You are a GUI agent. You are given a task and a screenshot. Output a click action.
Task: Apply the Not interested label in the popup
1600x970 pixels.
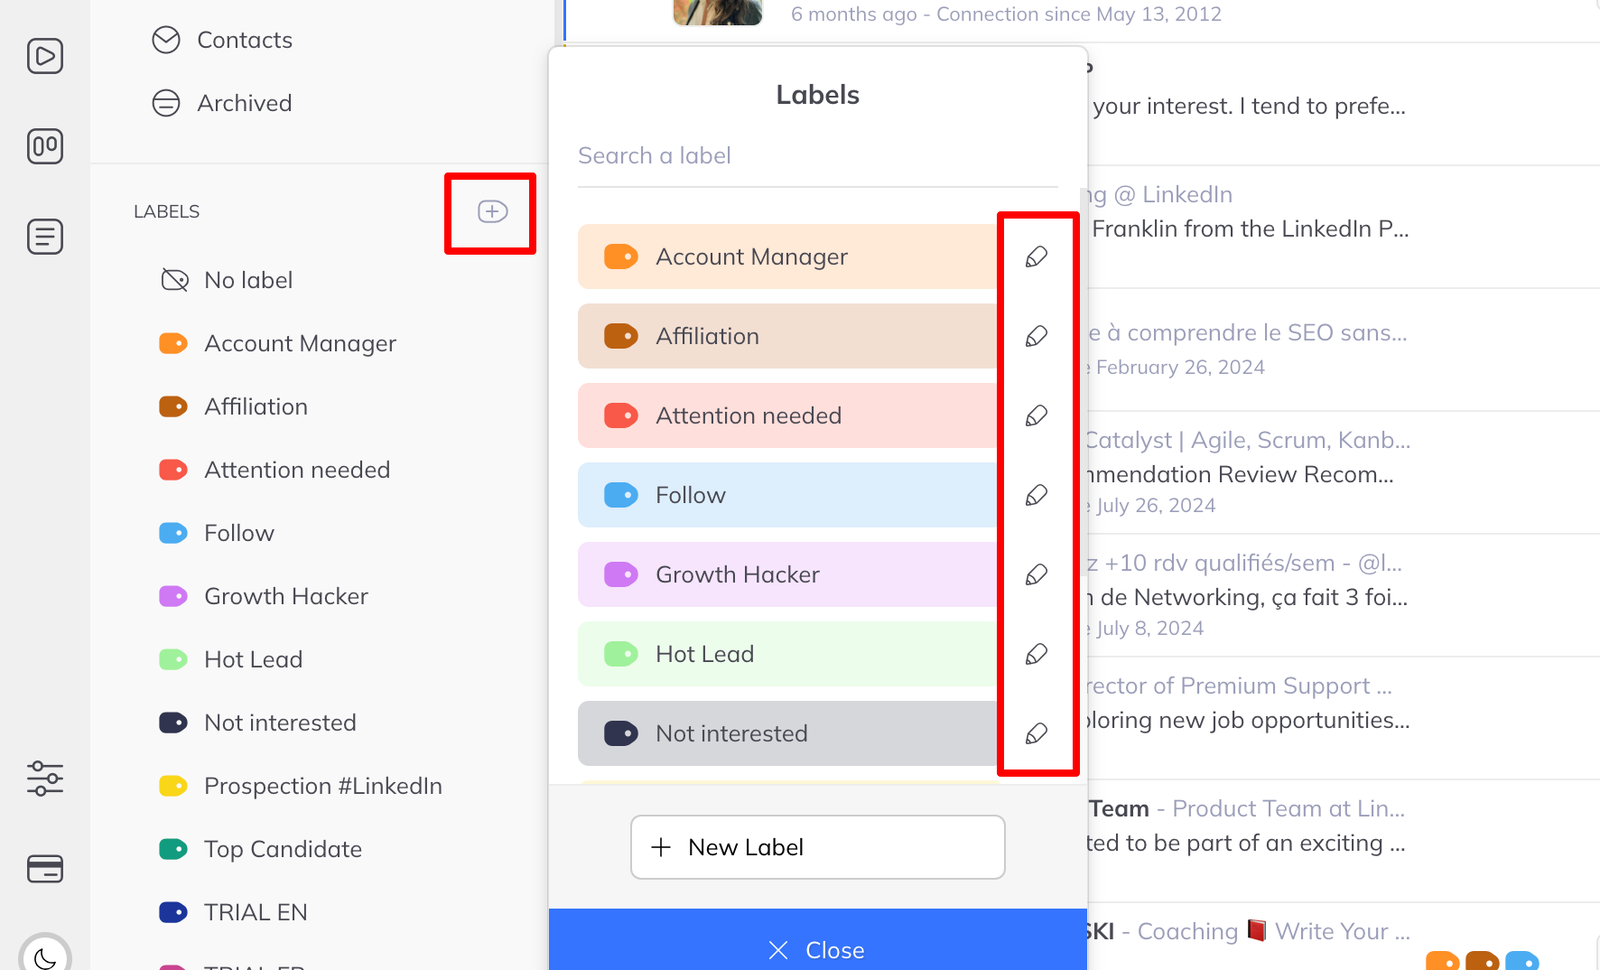tap(787, 734)
